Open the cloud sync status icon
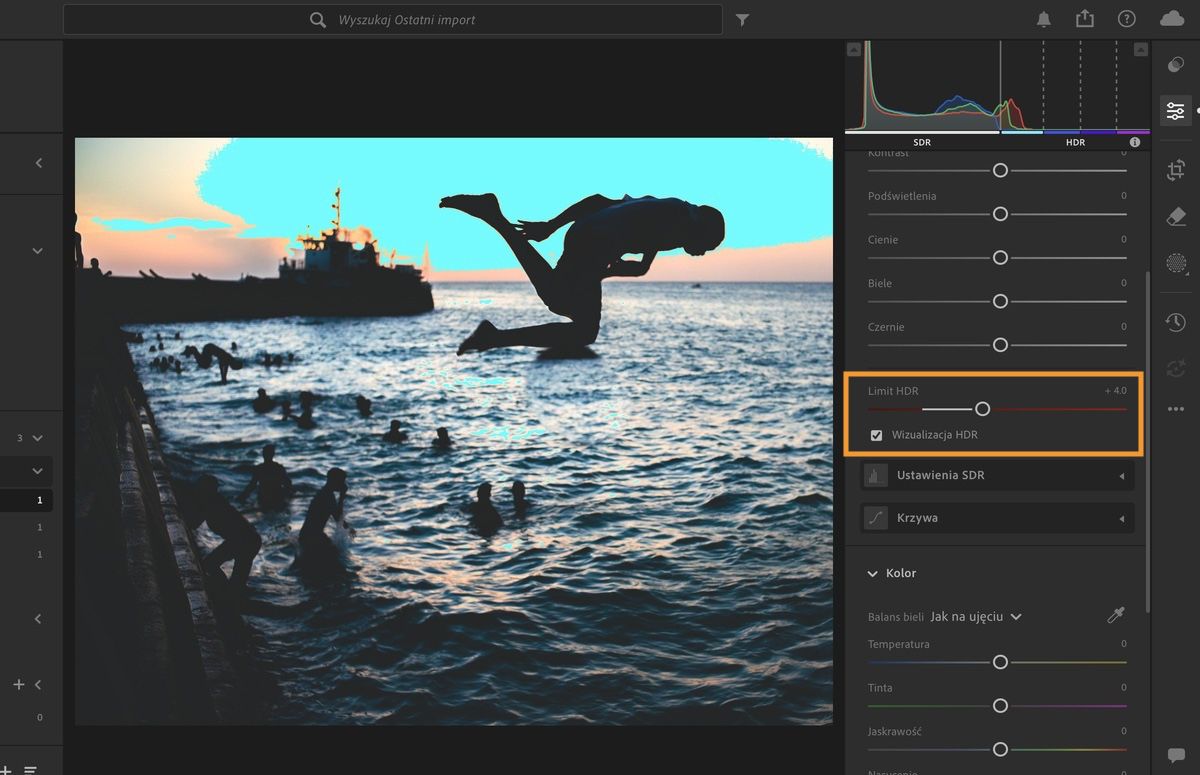The height and width of the screenshot is (775, 1200). [1171, 20]
